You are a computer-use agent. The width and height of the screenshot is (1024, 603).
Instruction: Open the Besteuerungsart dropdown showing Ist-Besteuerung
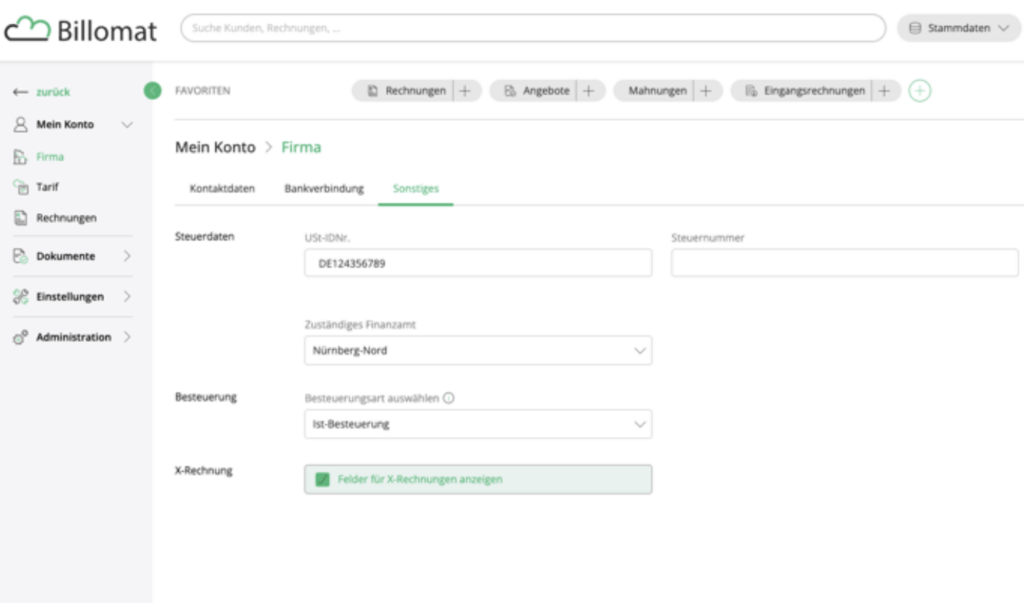pyautogui.click(x=477, y=424)
